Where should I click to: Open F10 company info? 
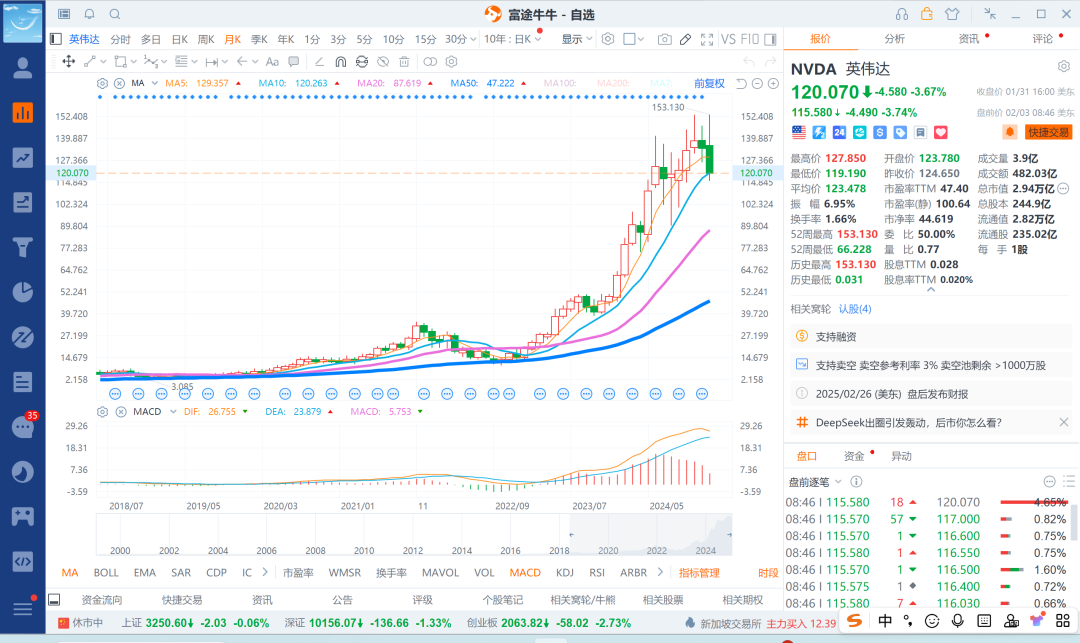pos(750,39)
